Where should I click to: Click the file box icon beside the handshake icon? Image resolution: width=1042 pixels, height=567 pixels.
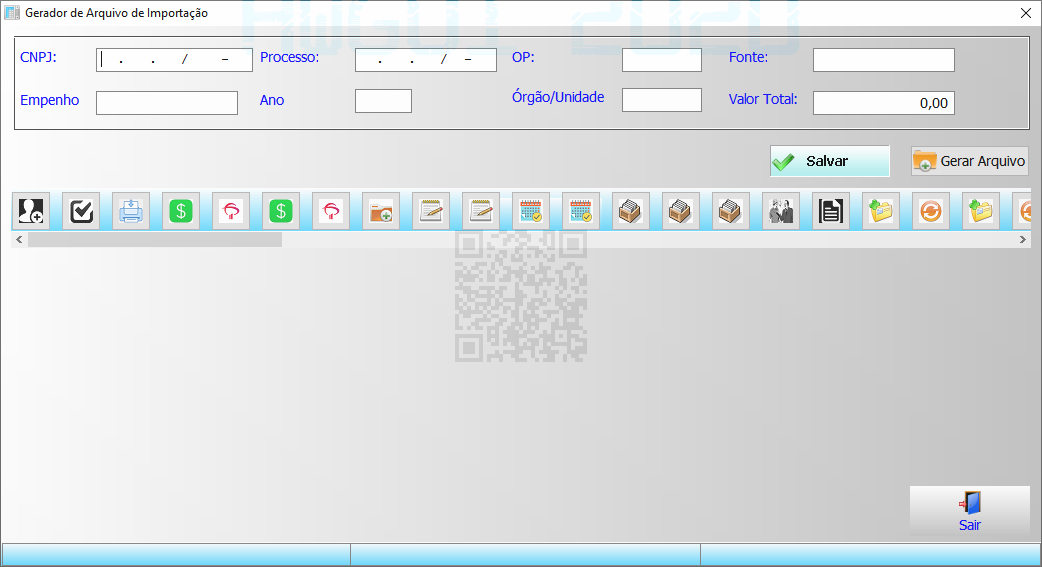click(731, 211)
